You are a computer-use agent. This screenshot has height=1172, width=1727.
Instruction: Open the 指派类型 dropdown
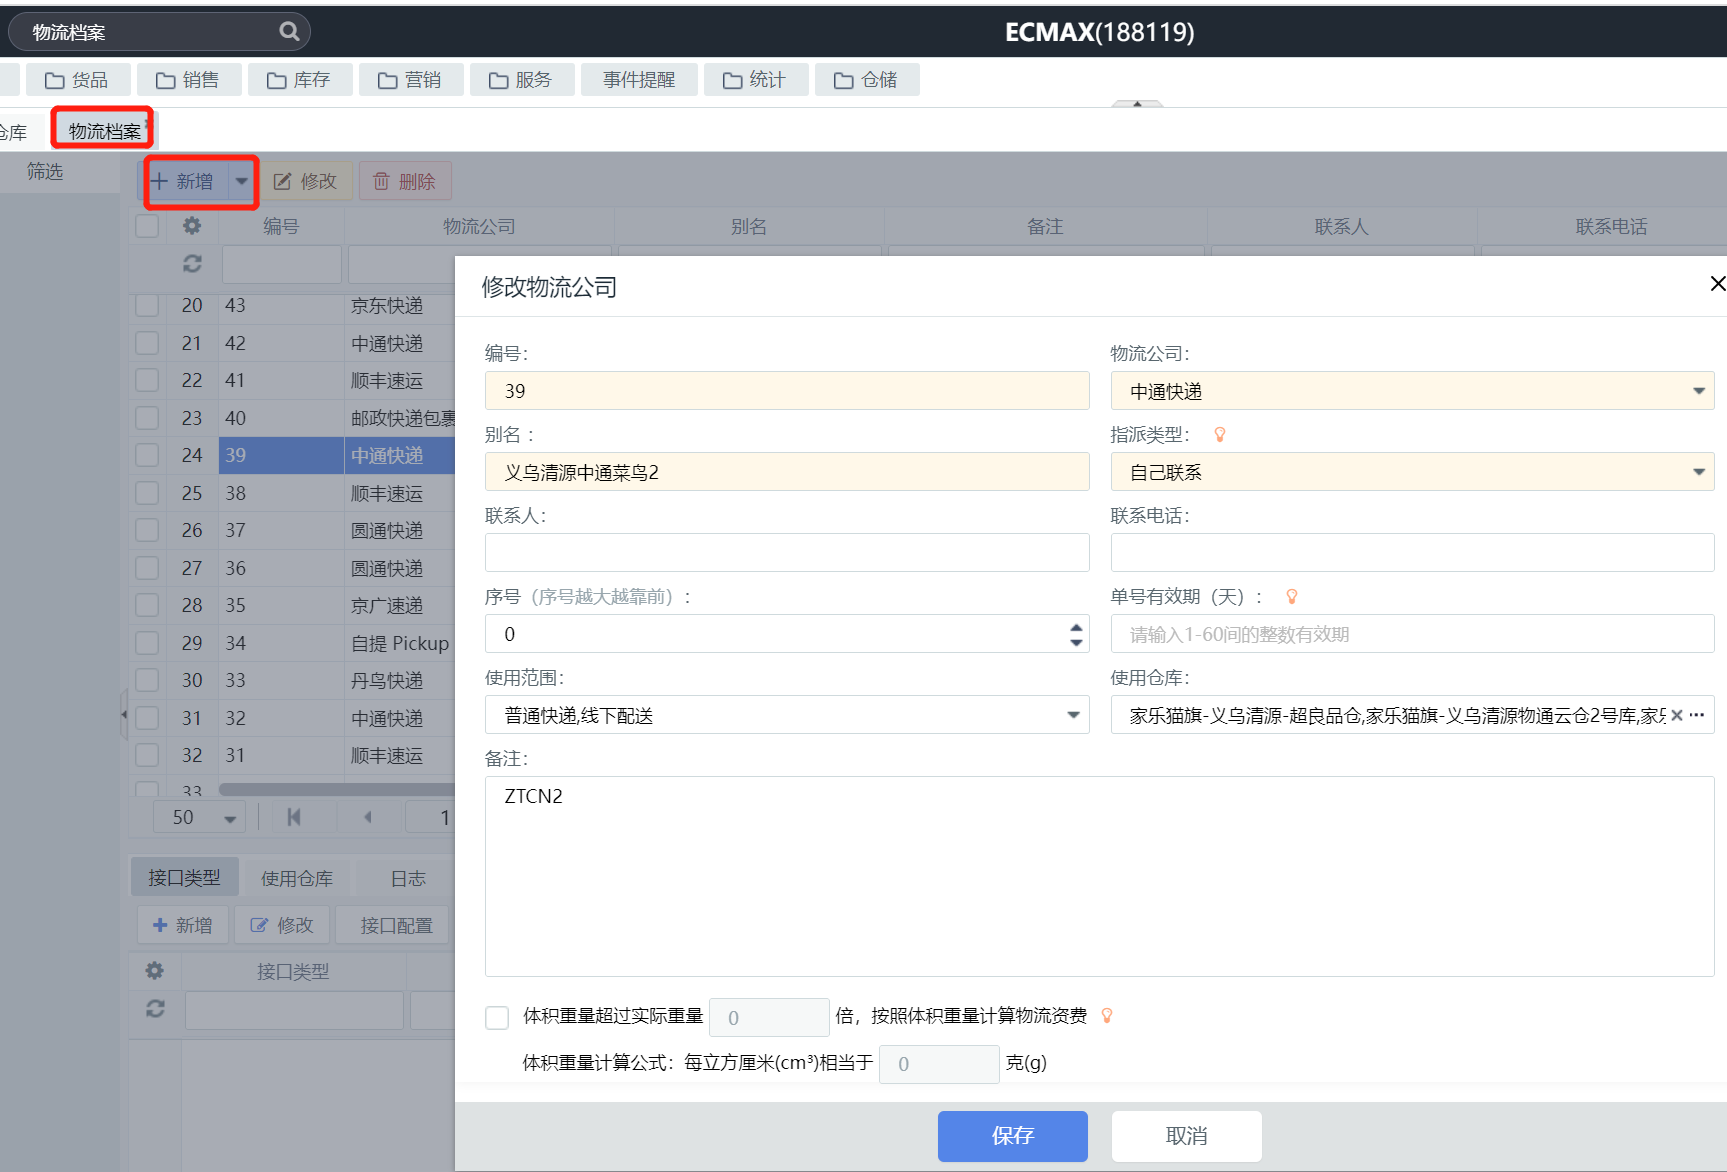coord(1412,472)
